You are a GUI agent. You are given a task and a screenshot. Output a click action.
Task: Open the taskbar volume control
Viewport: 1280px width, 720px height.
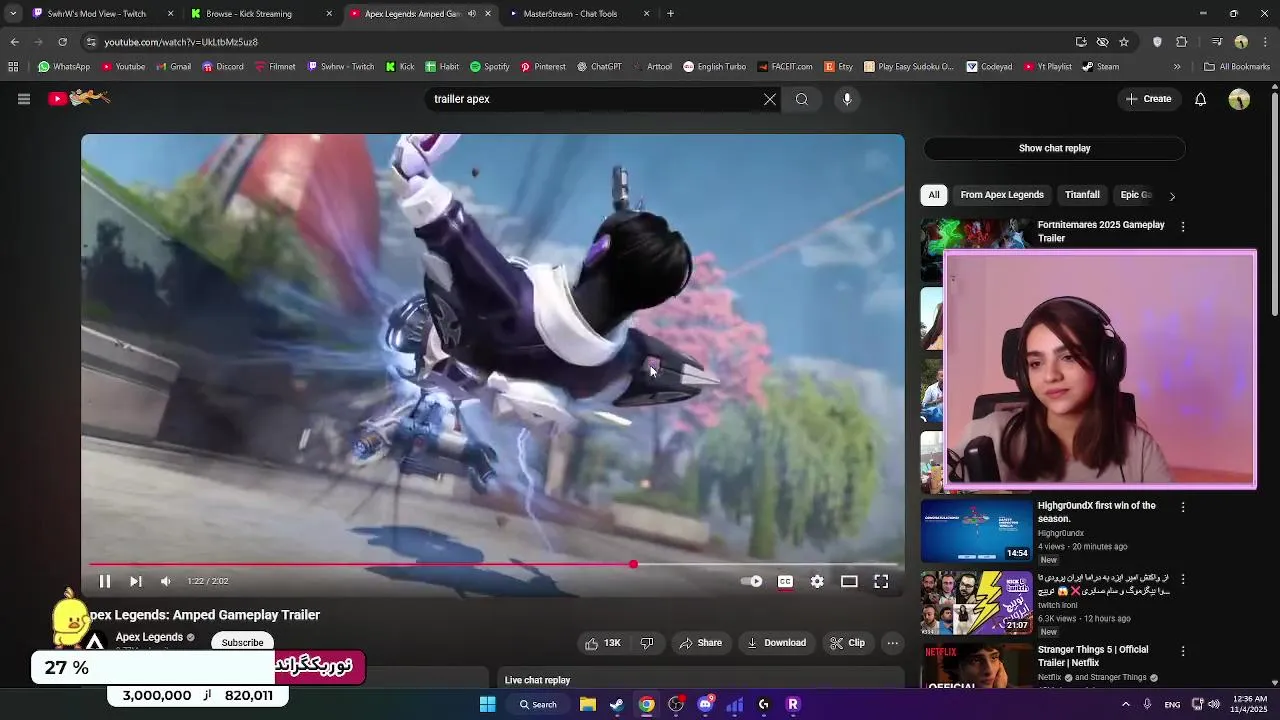[x=1214, y=704]
